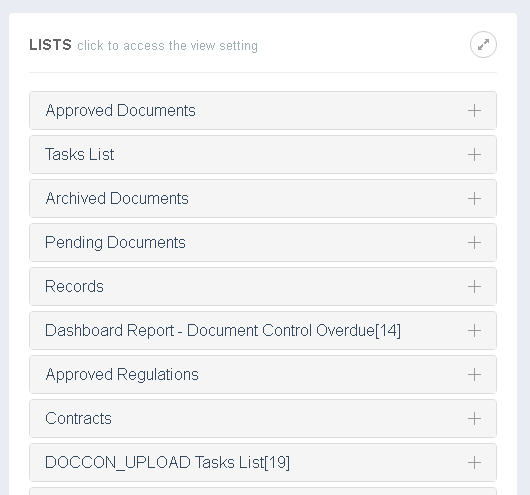Click plus icon on Archived Documents row
Image resolution: width=530 pixels, height=495 pixels.
[474, 198]
